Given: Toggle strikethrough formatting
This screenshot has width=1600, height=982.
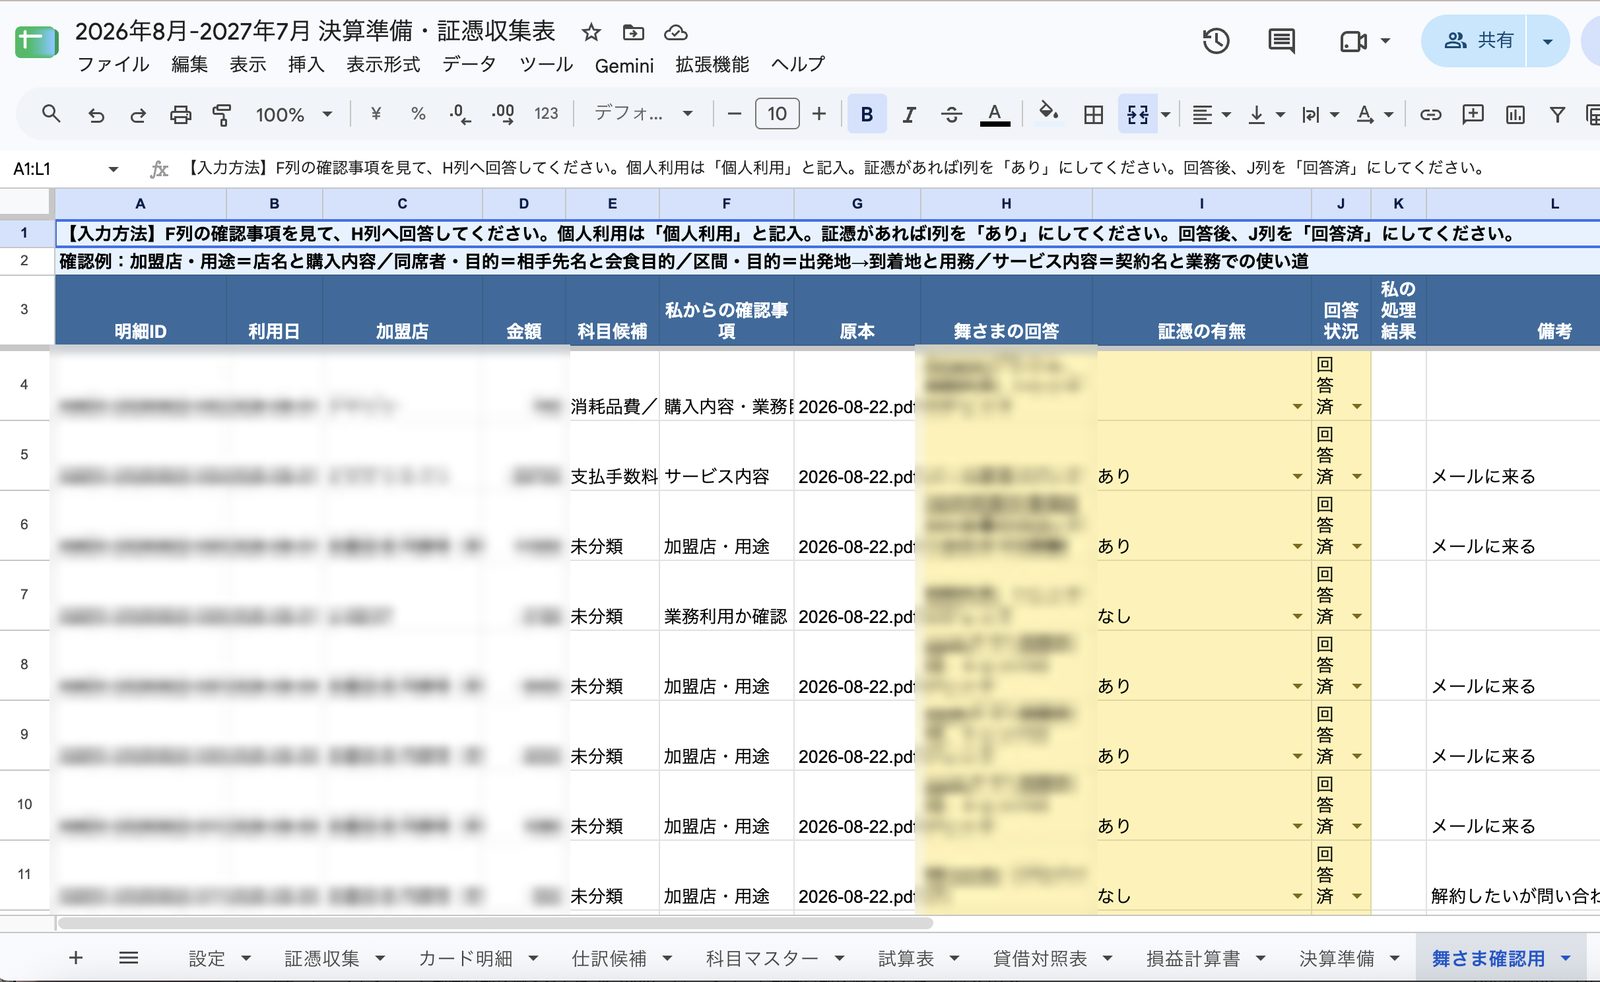Looking at the screenshot, I should 951,115.
